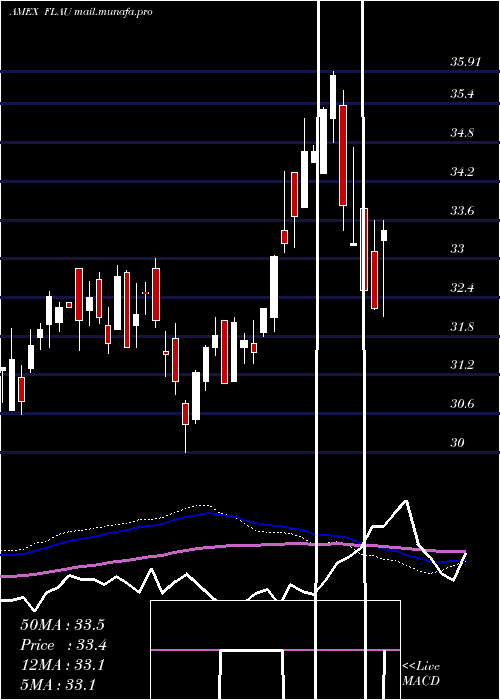Viewport: 500px width, 700px height.
Task: Click the 33 price axis label
Action: point(457,249)
